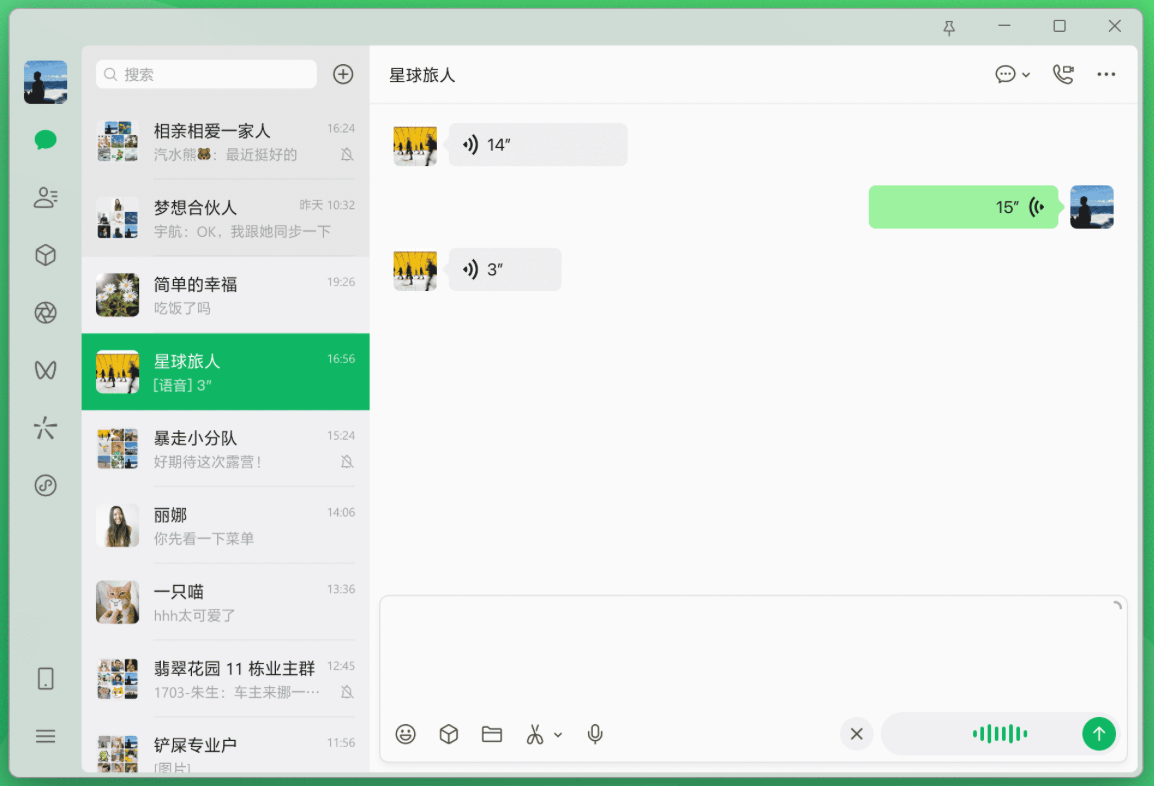The width and height of the screenshot is (1154, 786).
Task: Click mute bell icon on 暴走小分队
Action: click(347, 461)
